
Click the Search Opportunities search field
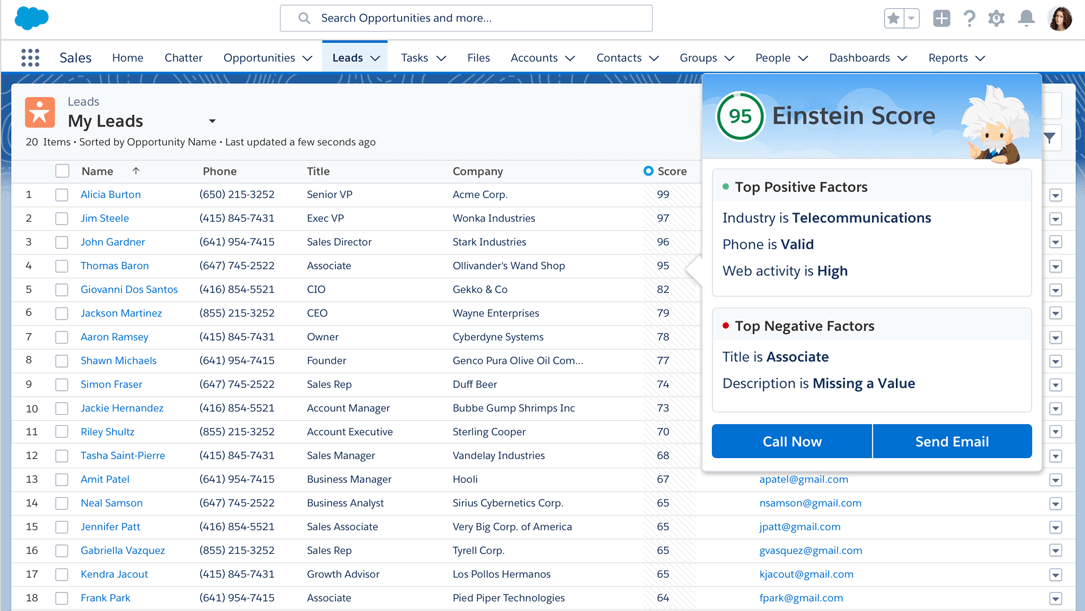[x=466, y=18]
